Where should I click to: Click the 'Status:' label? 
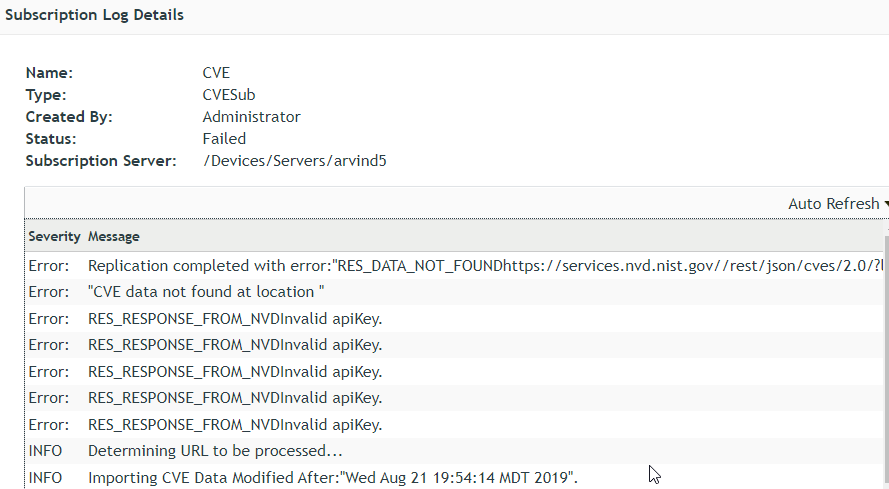point(51,139)
